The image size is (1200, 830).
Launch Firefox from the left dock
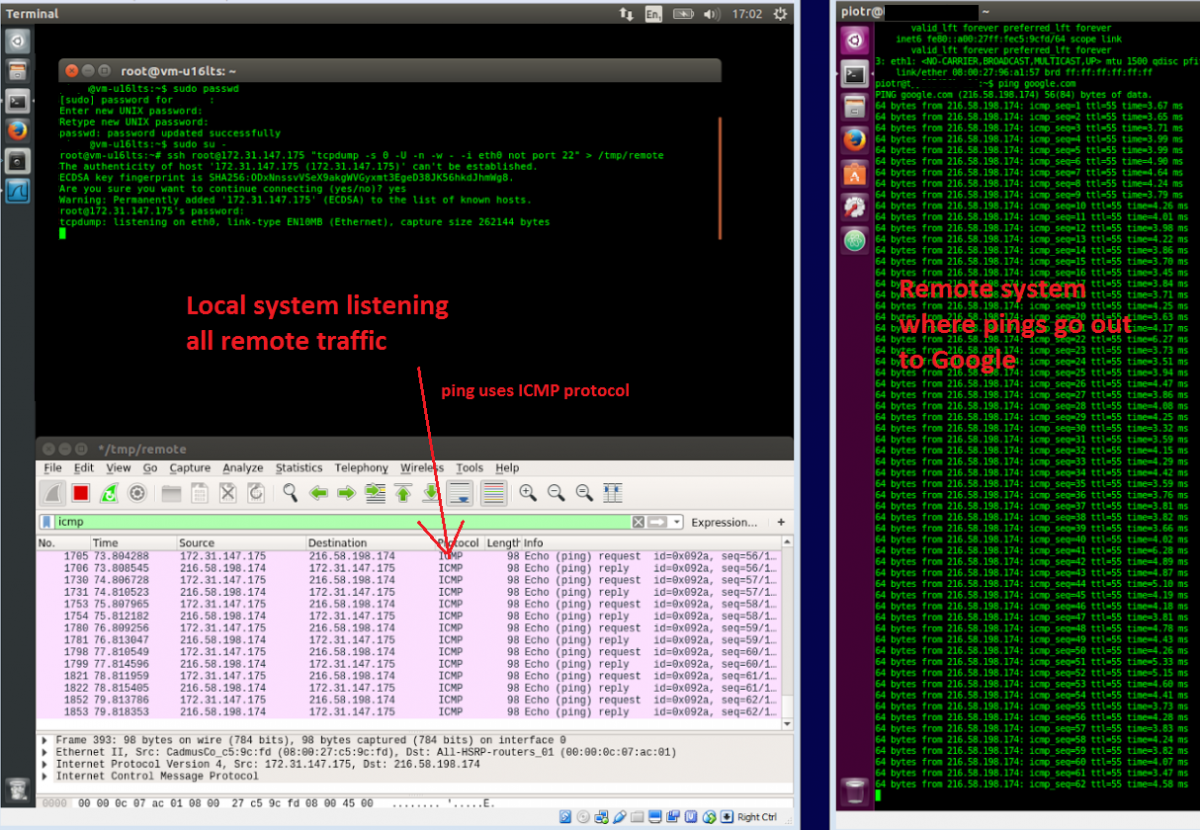pyautogui.click(x=17, y=130)
